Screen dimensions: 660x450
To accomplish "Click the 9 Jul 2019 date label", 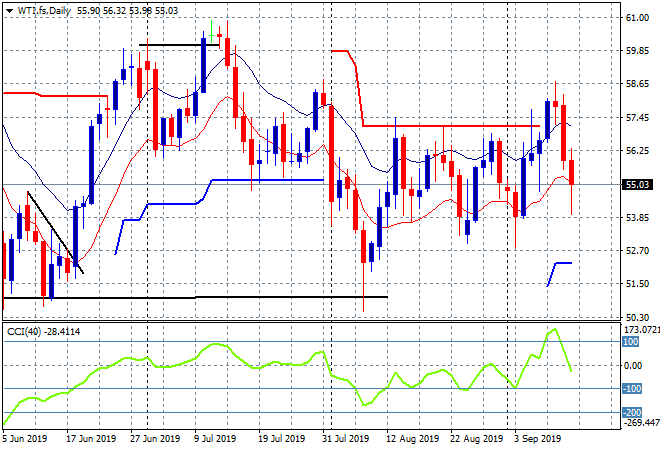I will pos(215,439).
